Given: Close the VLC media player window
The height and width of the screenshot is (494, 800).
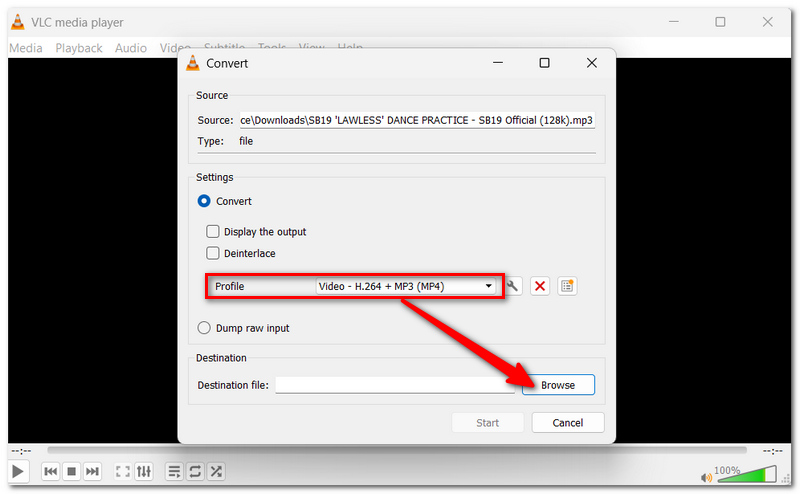Looking at the screenshot, I should pyautogui.click(x=767, y=22).
